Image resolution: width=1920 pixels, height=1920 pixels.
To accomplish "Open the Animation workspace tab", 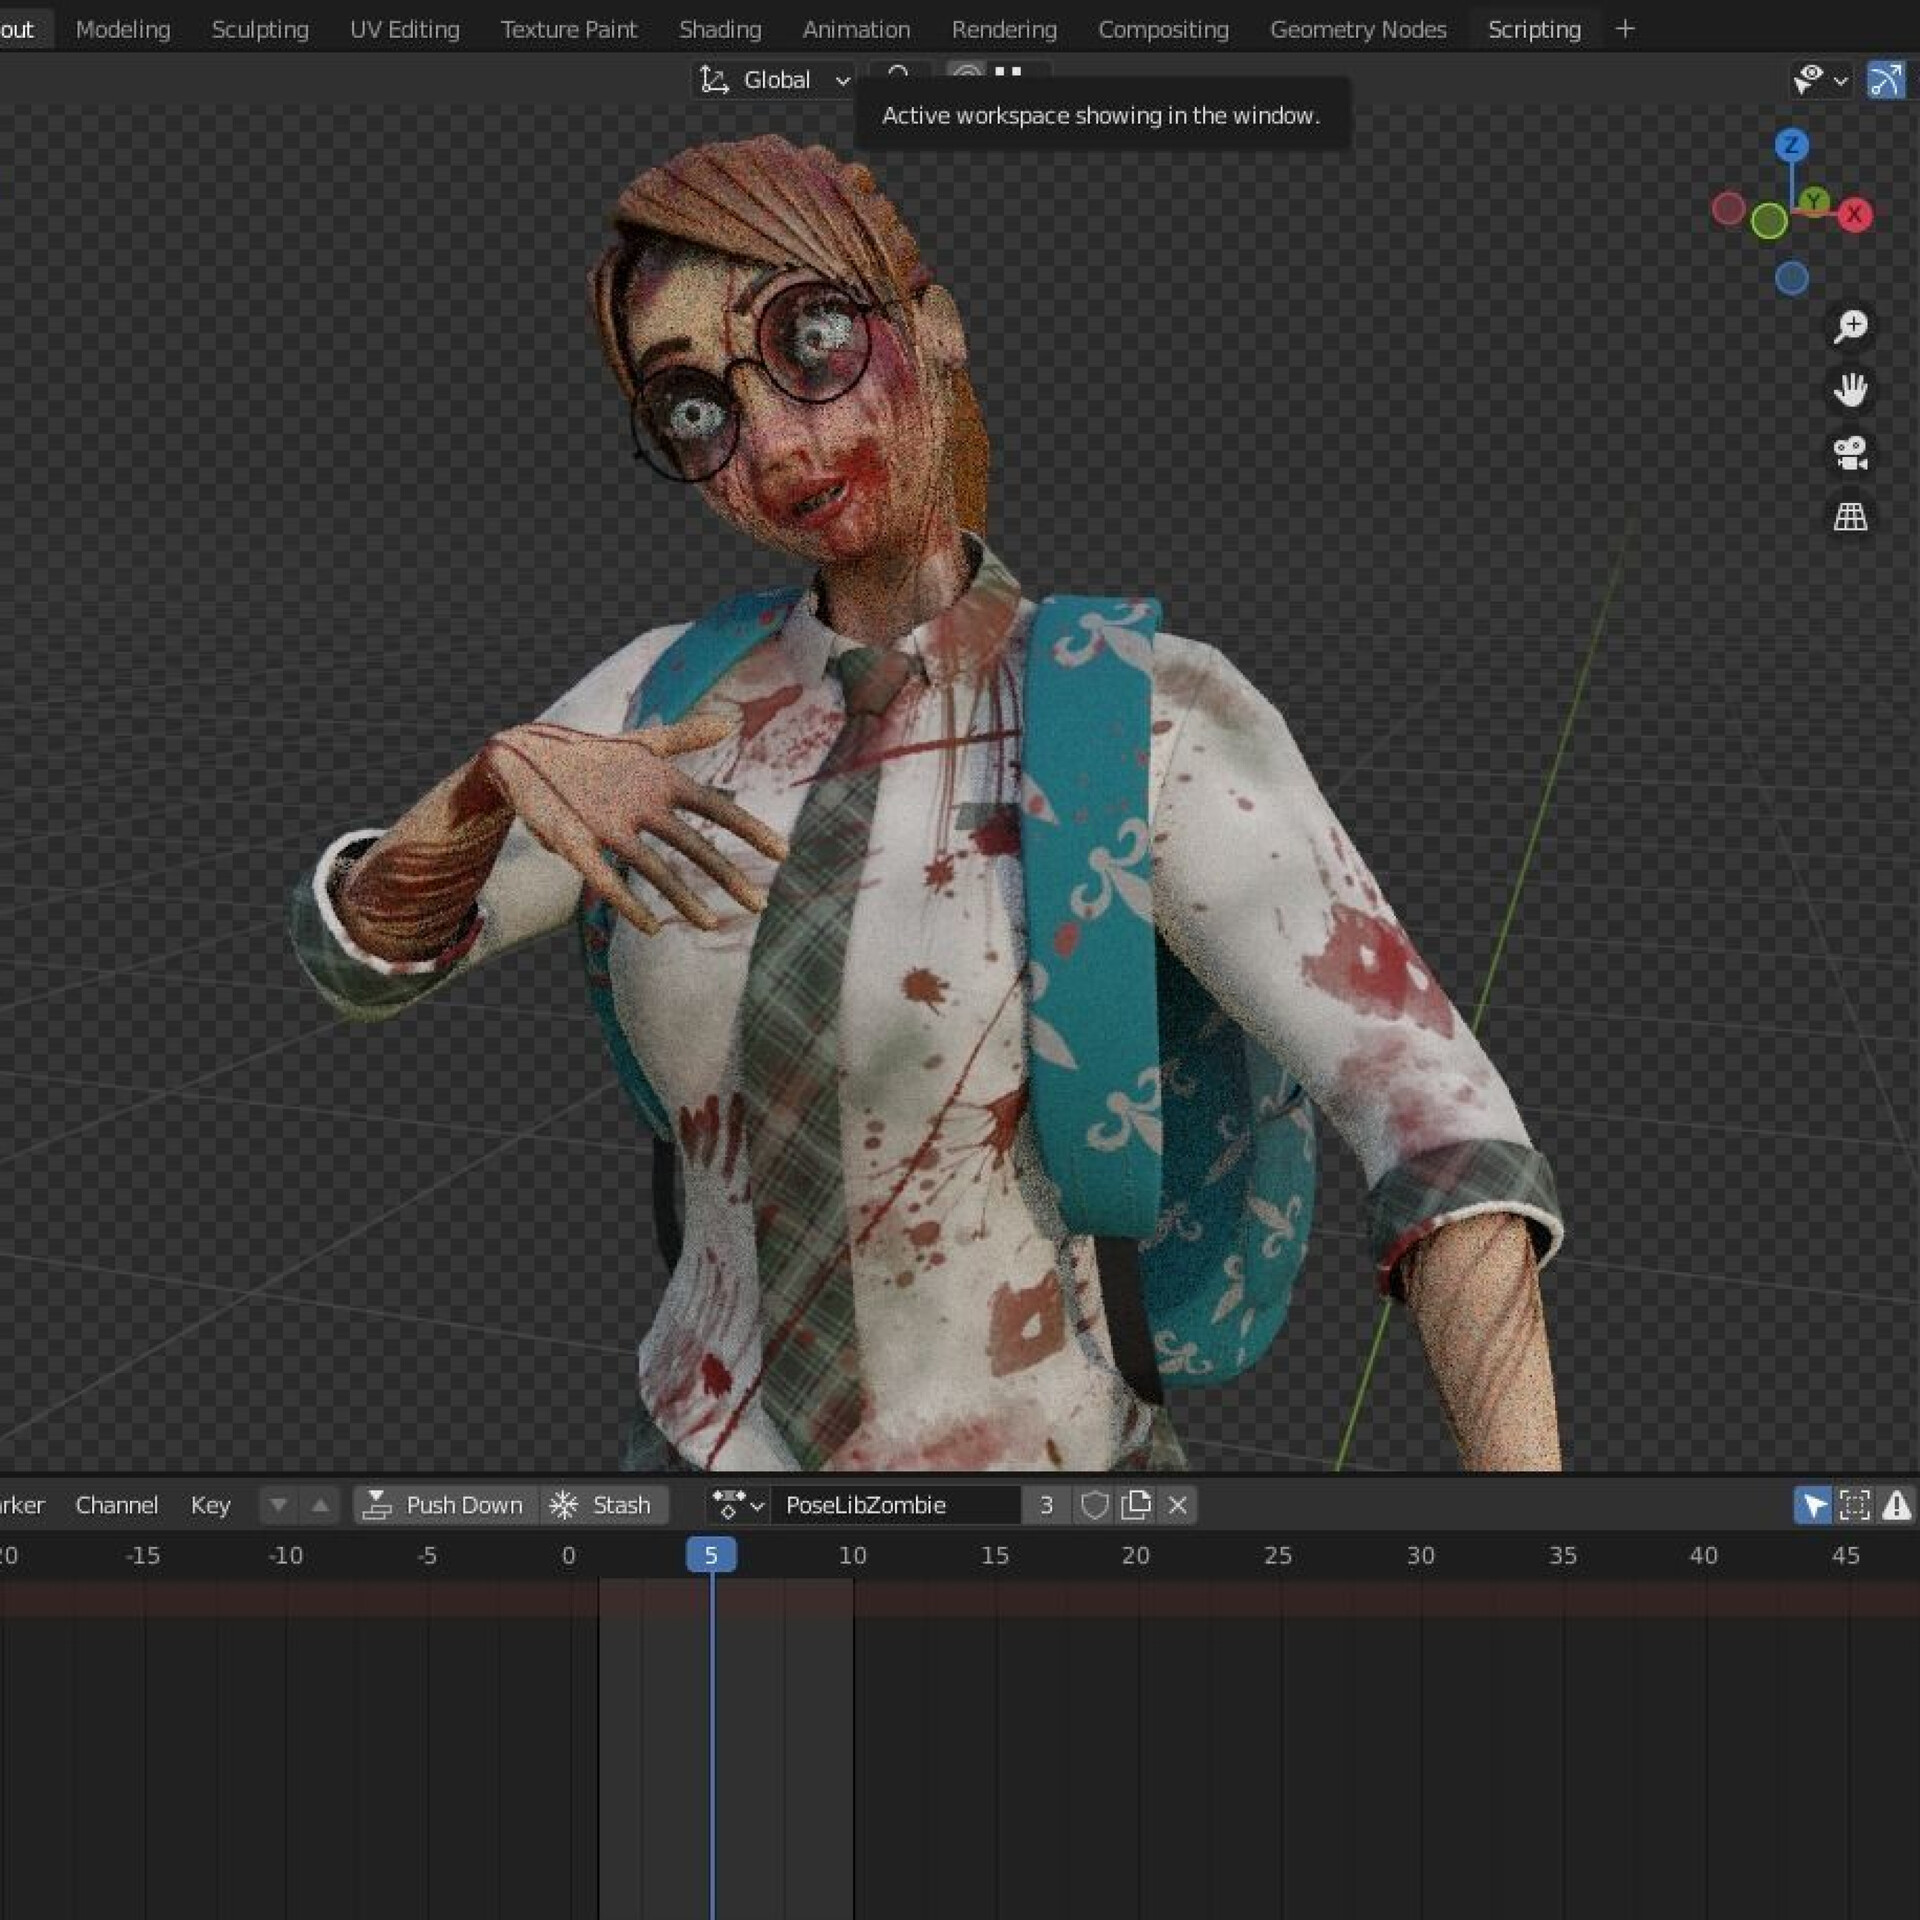I will pos(856,29).
